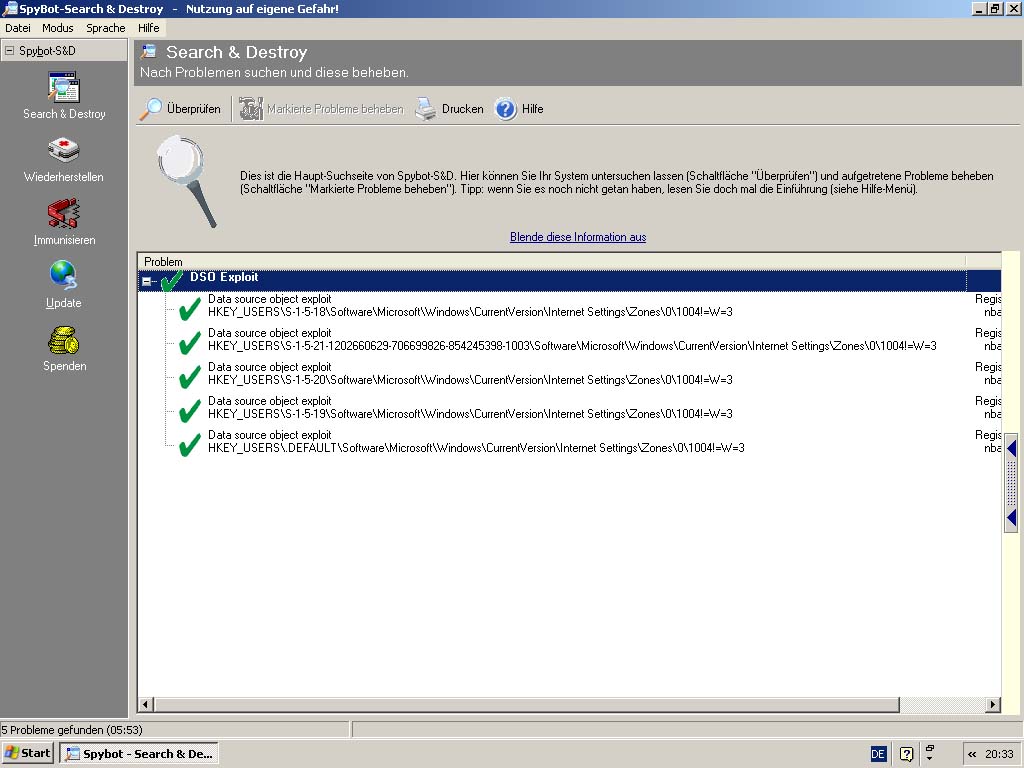Click the help question icon in system tray
Viewport: 1024px width, 768px height.
906,754
